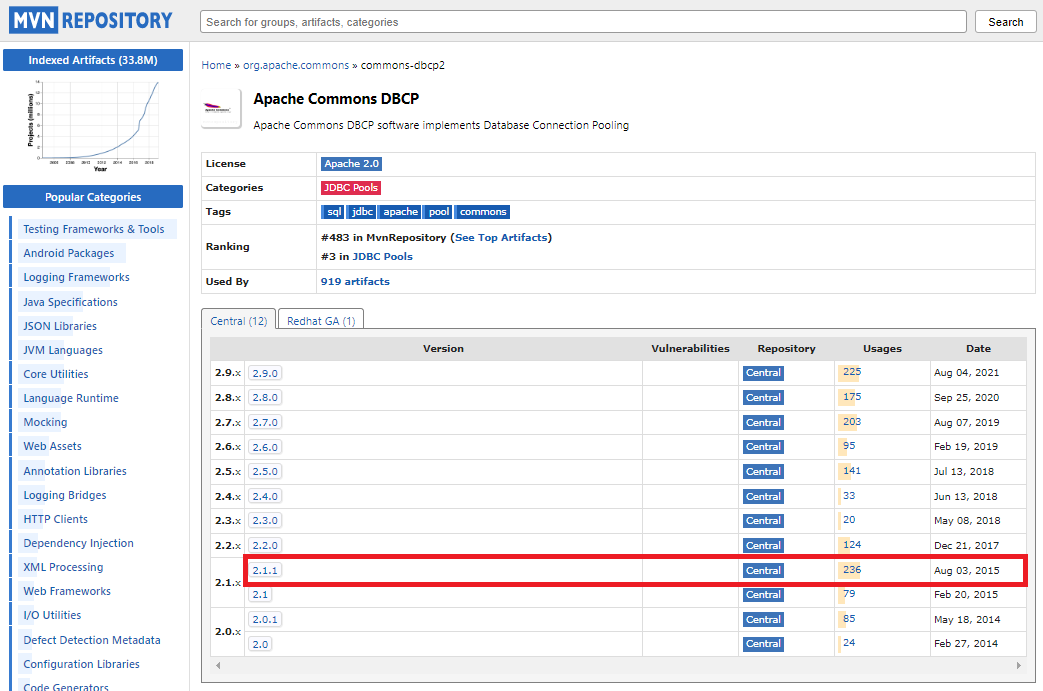Open the See Top Artifacts link
The width and height of the screenshot is (1043, 691).
(x=501, y=237)
